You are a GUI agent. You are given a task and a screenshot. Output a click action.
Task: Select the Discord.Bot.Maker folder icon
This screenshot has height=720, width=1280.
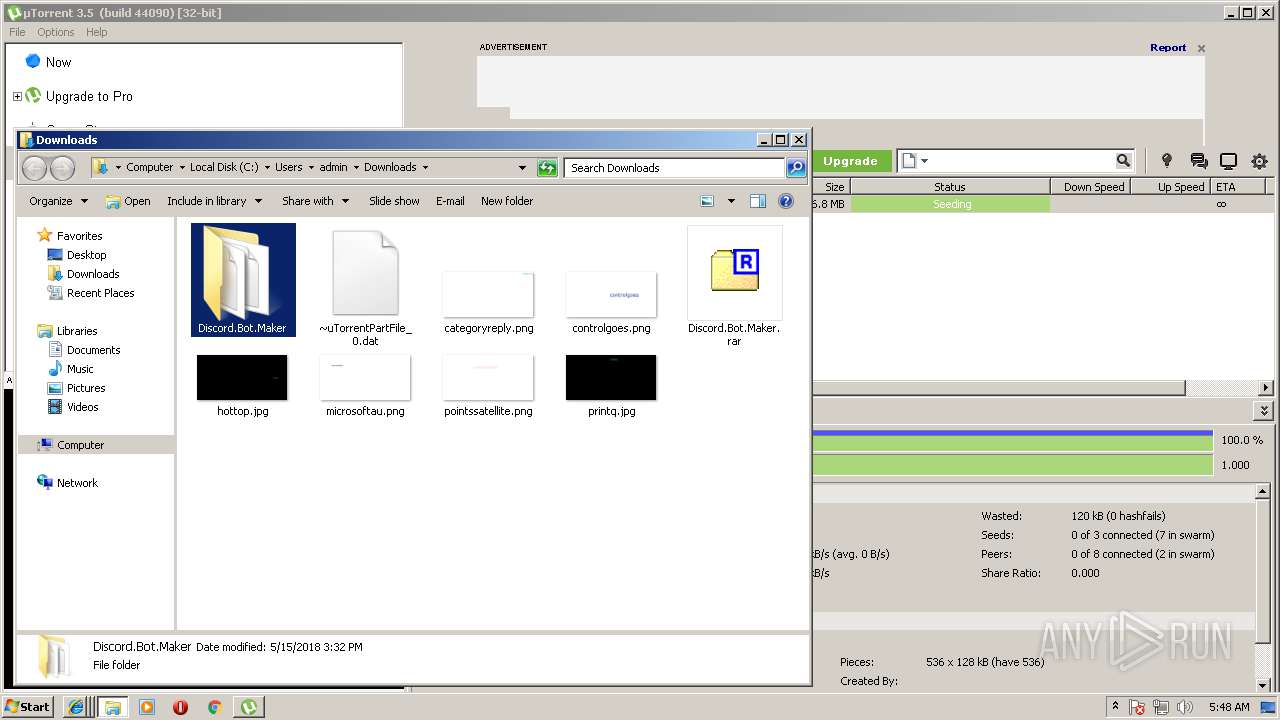(x=243, y=280)
